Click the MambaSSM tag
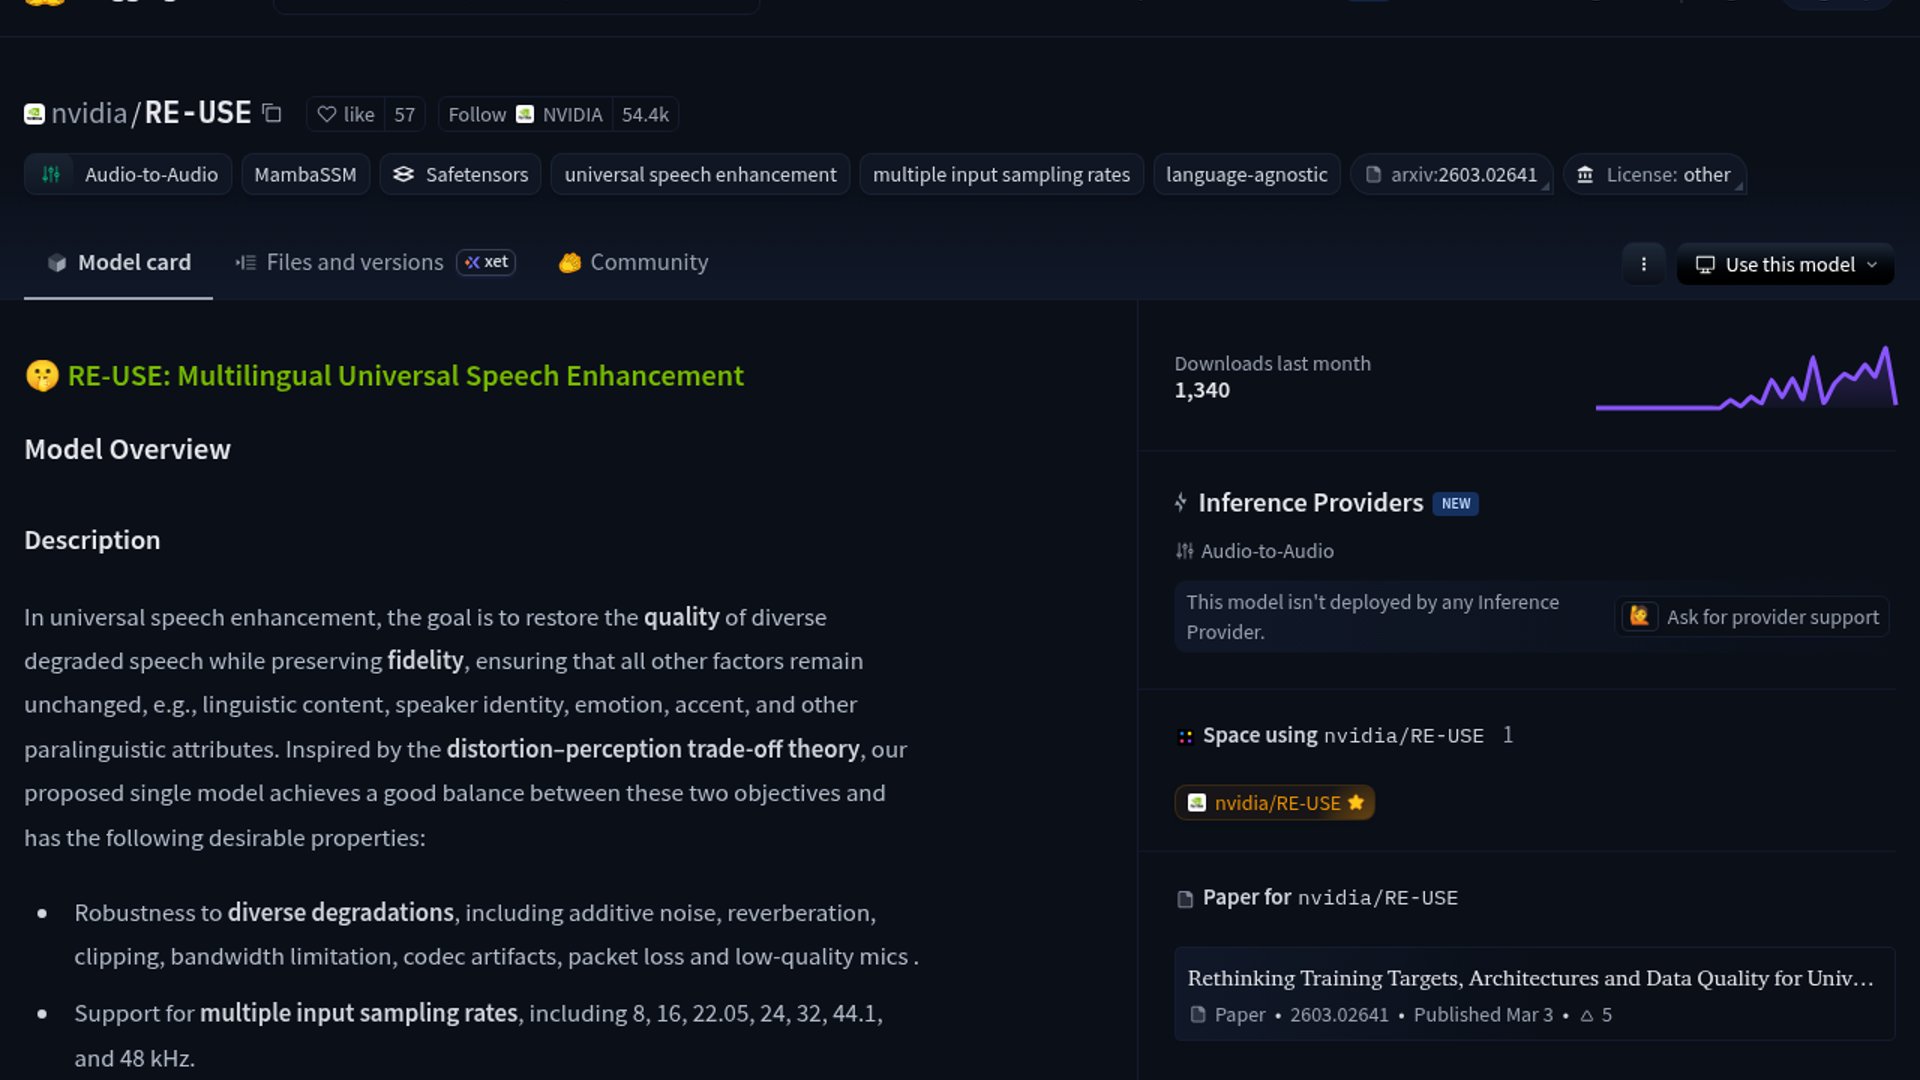Image resolution: width=1920 pixels, height=1080 pixels. (x=305, y=174)
